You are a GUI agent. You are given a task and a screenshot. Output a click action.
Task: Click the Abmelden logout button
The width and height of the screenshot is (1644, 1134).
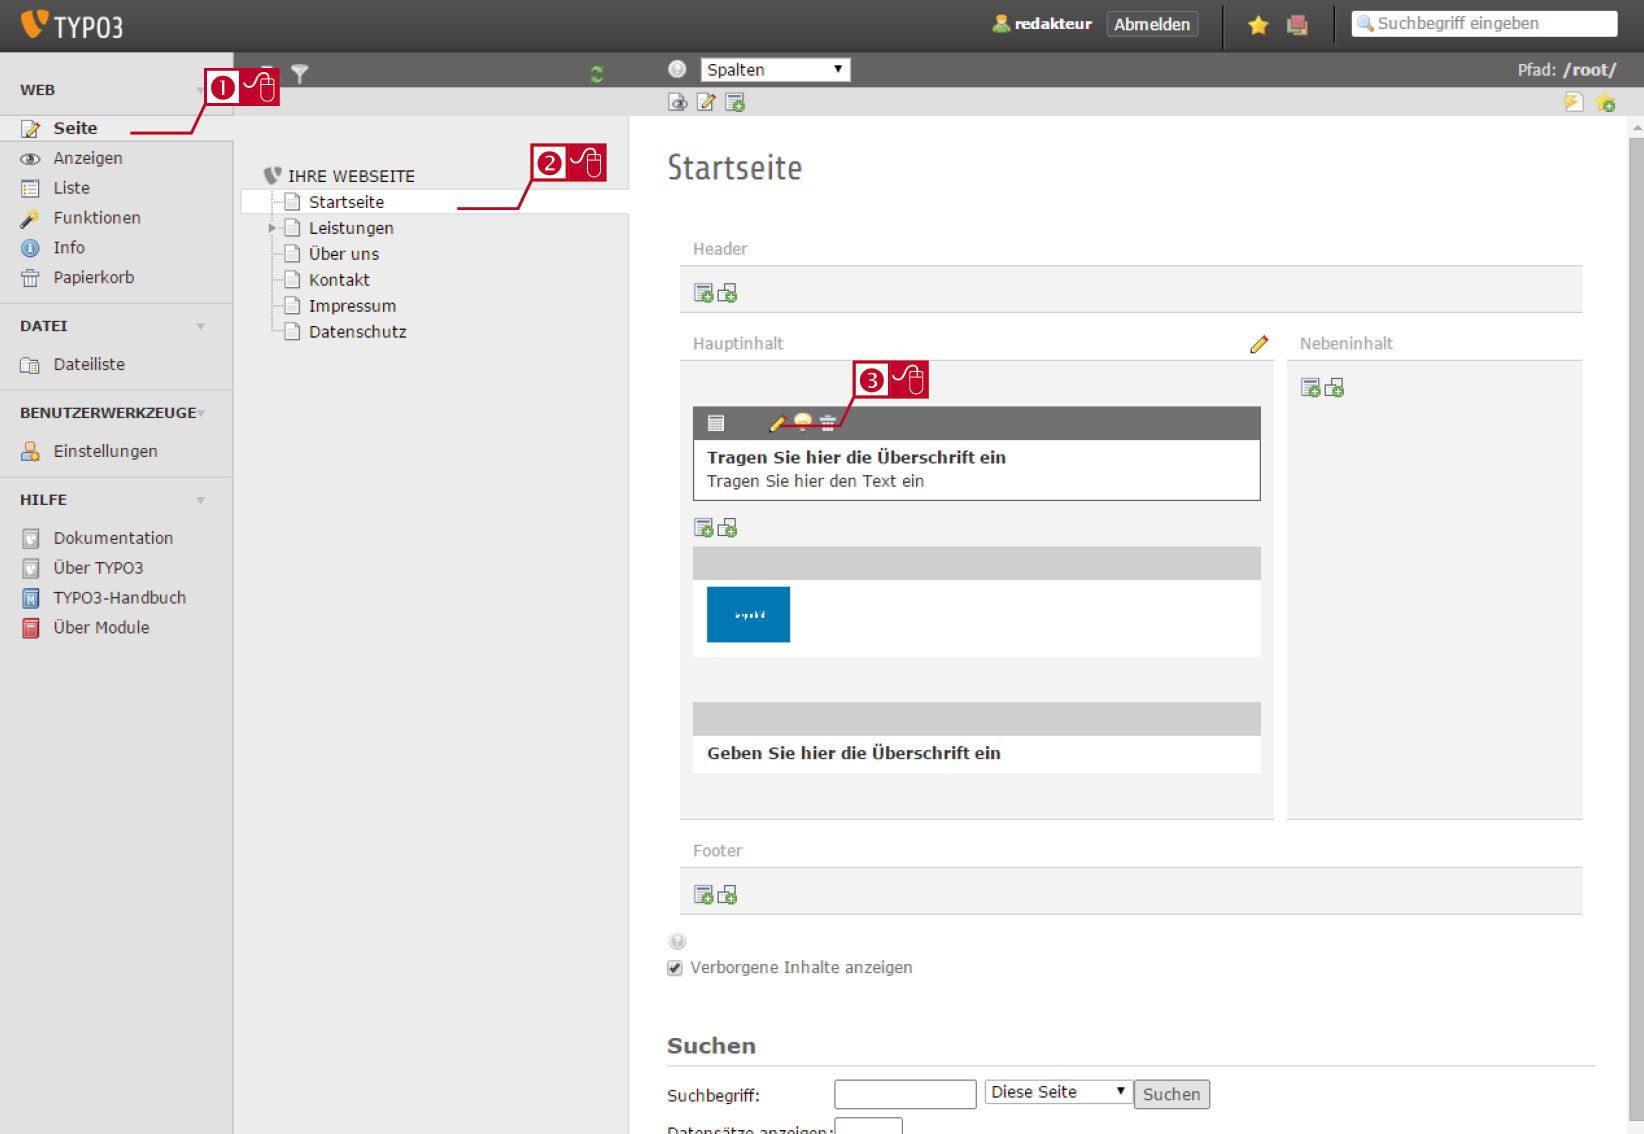(1152, 24)
